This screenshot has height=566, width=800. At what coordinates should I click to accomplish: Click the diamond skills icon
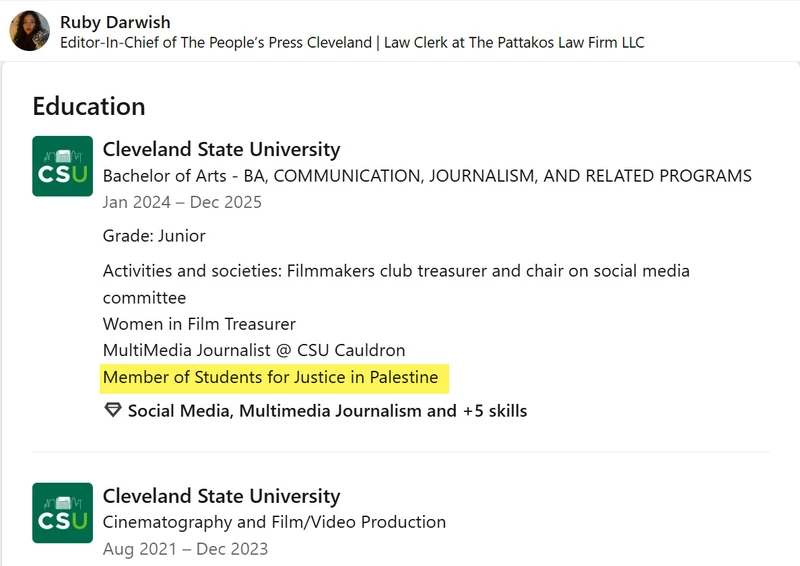point(113,410)
